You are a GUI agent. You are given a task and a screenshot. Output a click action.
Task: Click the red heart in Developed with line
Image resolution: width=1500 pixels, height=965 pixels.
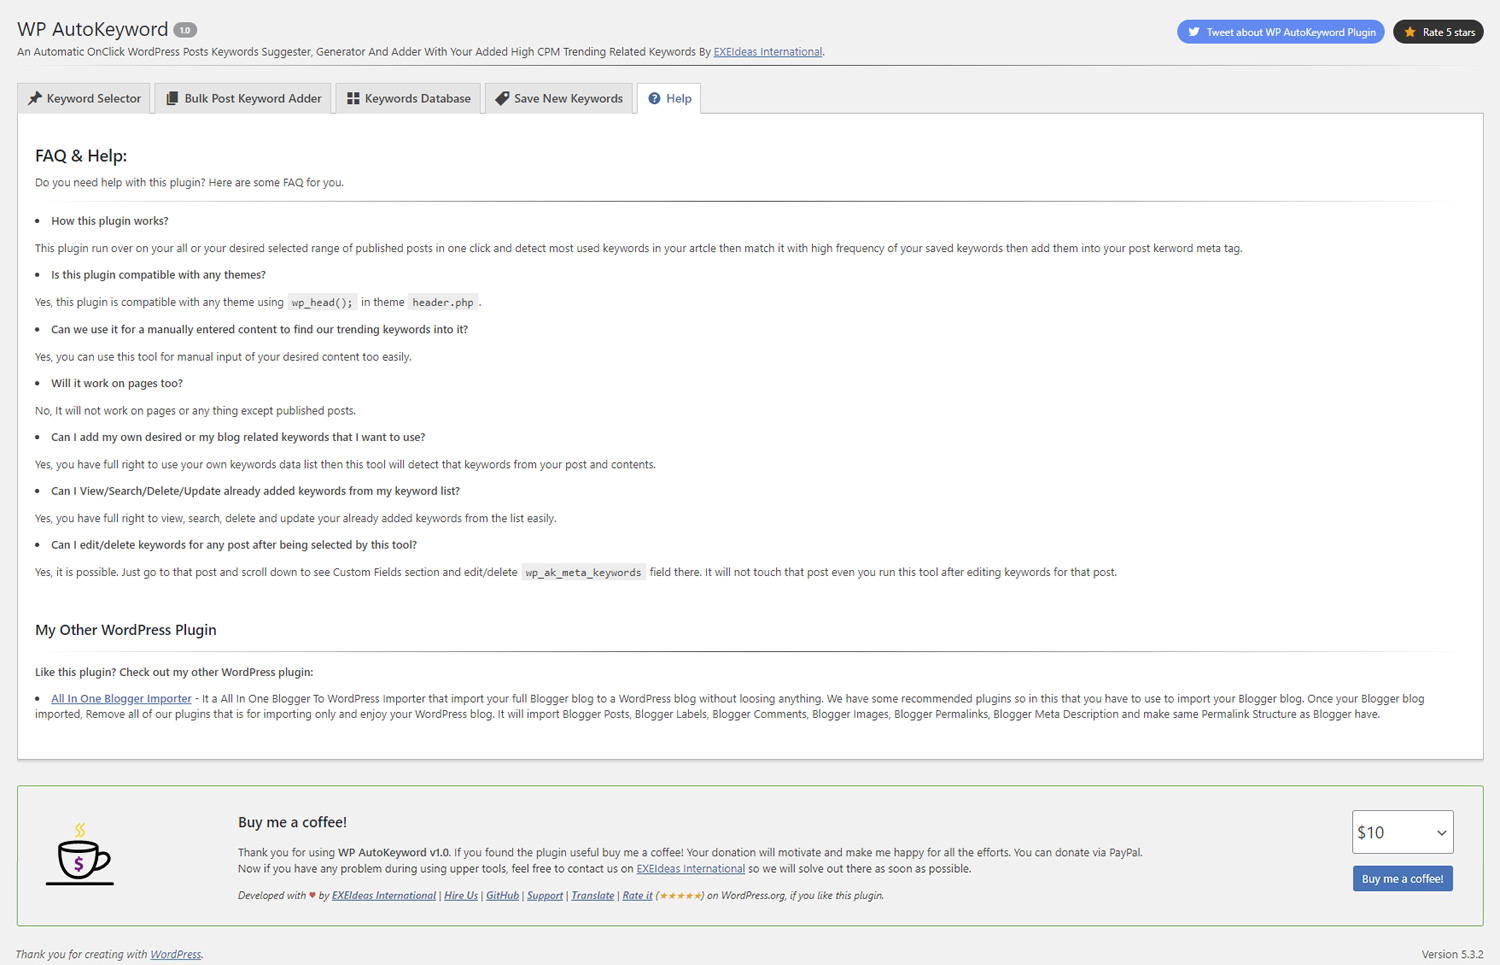[x=312, y=896]
